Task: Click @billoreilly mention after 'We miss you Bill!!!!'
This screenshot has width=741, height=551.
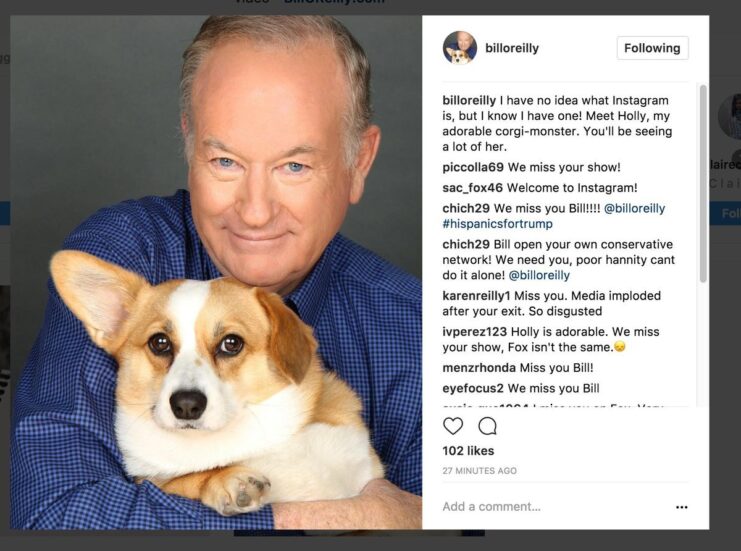Action: tap(634, 208)
